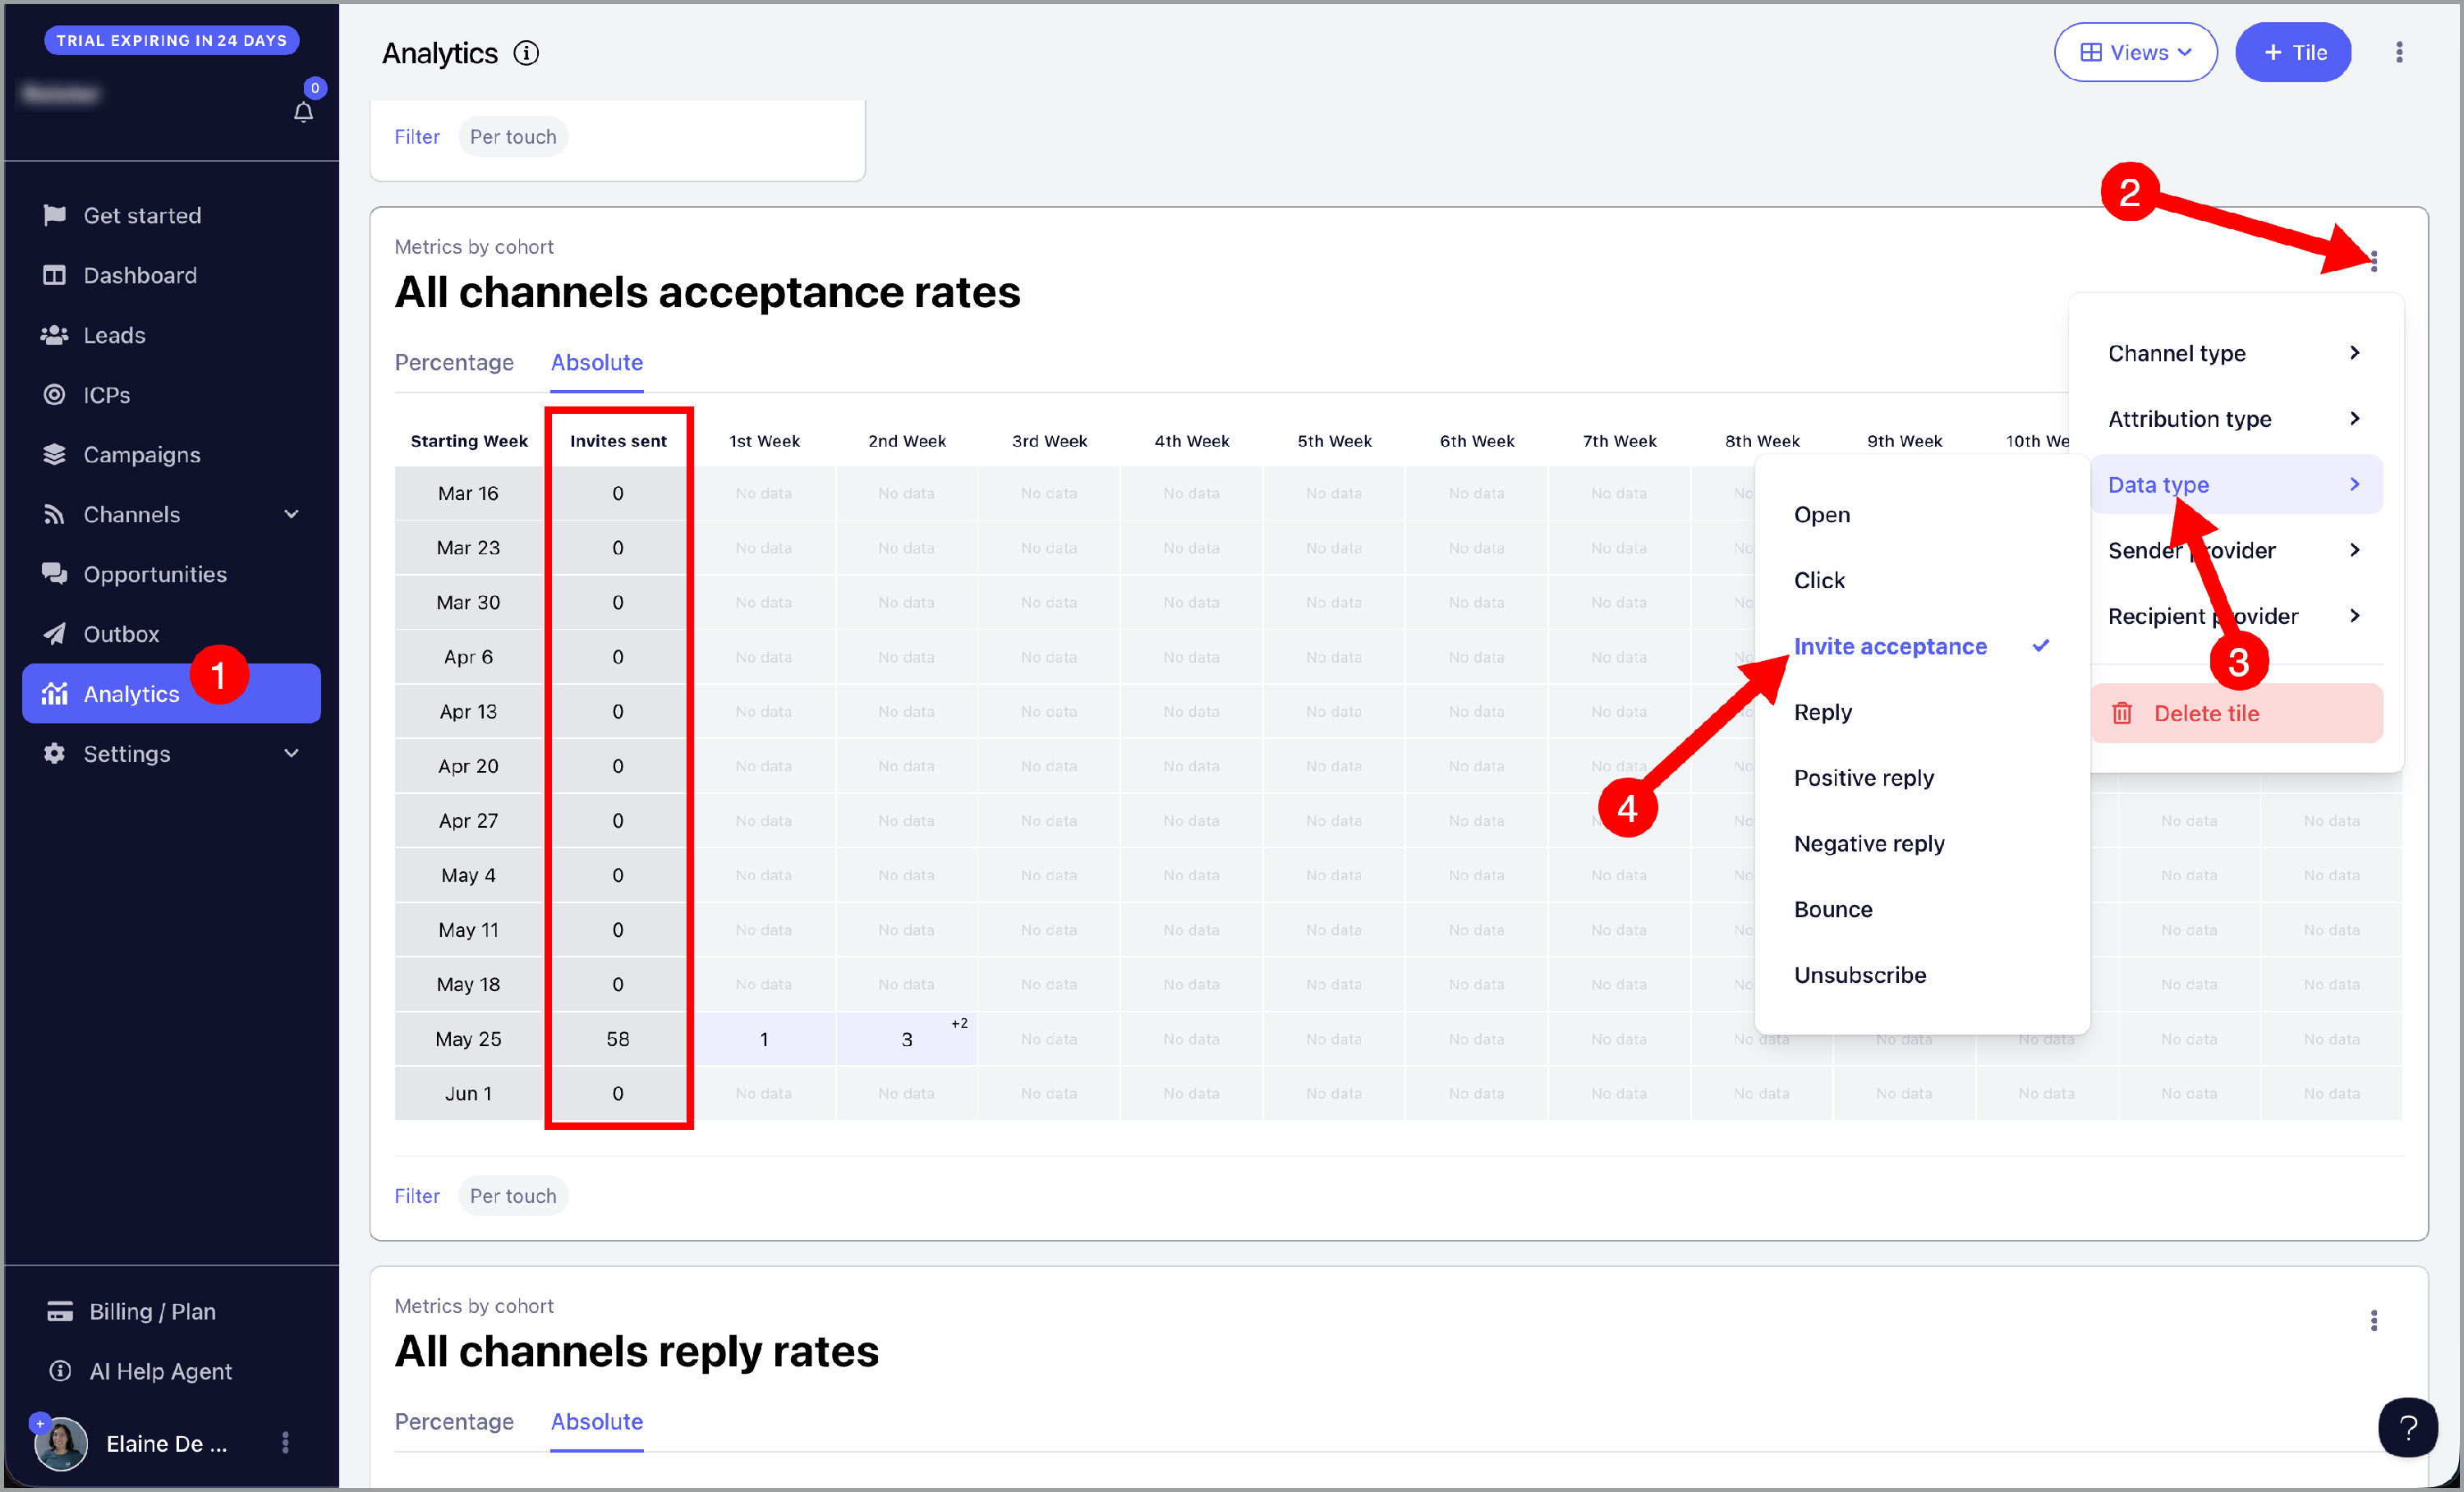Click Per touch chip below acceptance table
This screenshot has width=2464, height=1492.
click(x=513, y=1195)
